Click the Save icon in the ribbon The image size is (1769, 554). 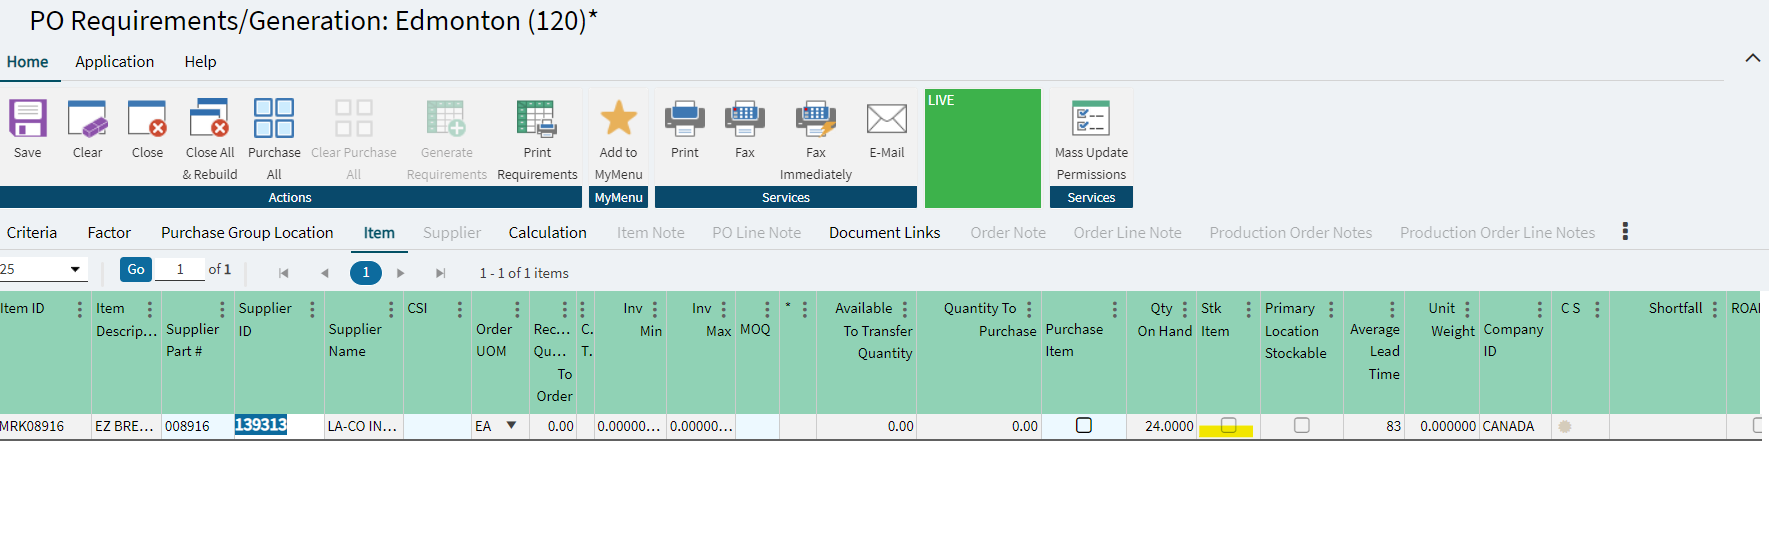[28, 119]
